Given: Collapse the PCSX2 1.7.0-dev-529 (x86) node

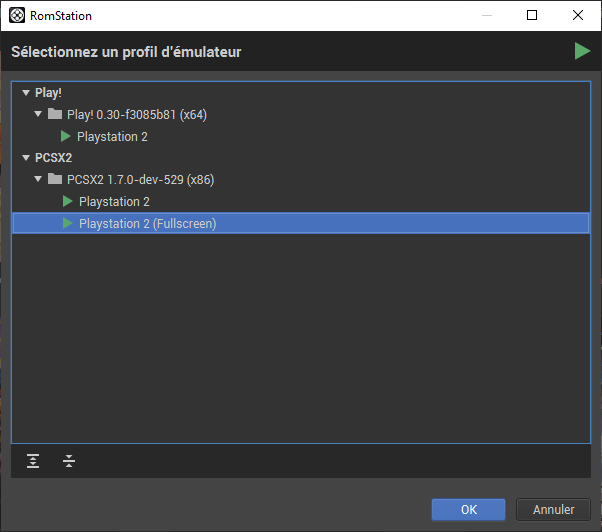Looking at the screenshot, I should point(38,180).
